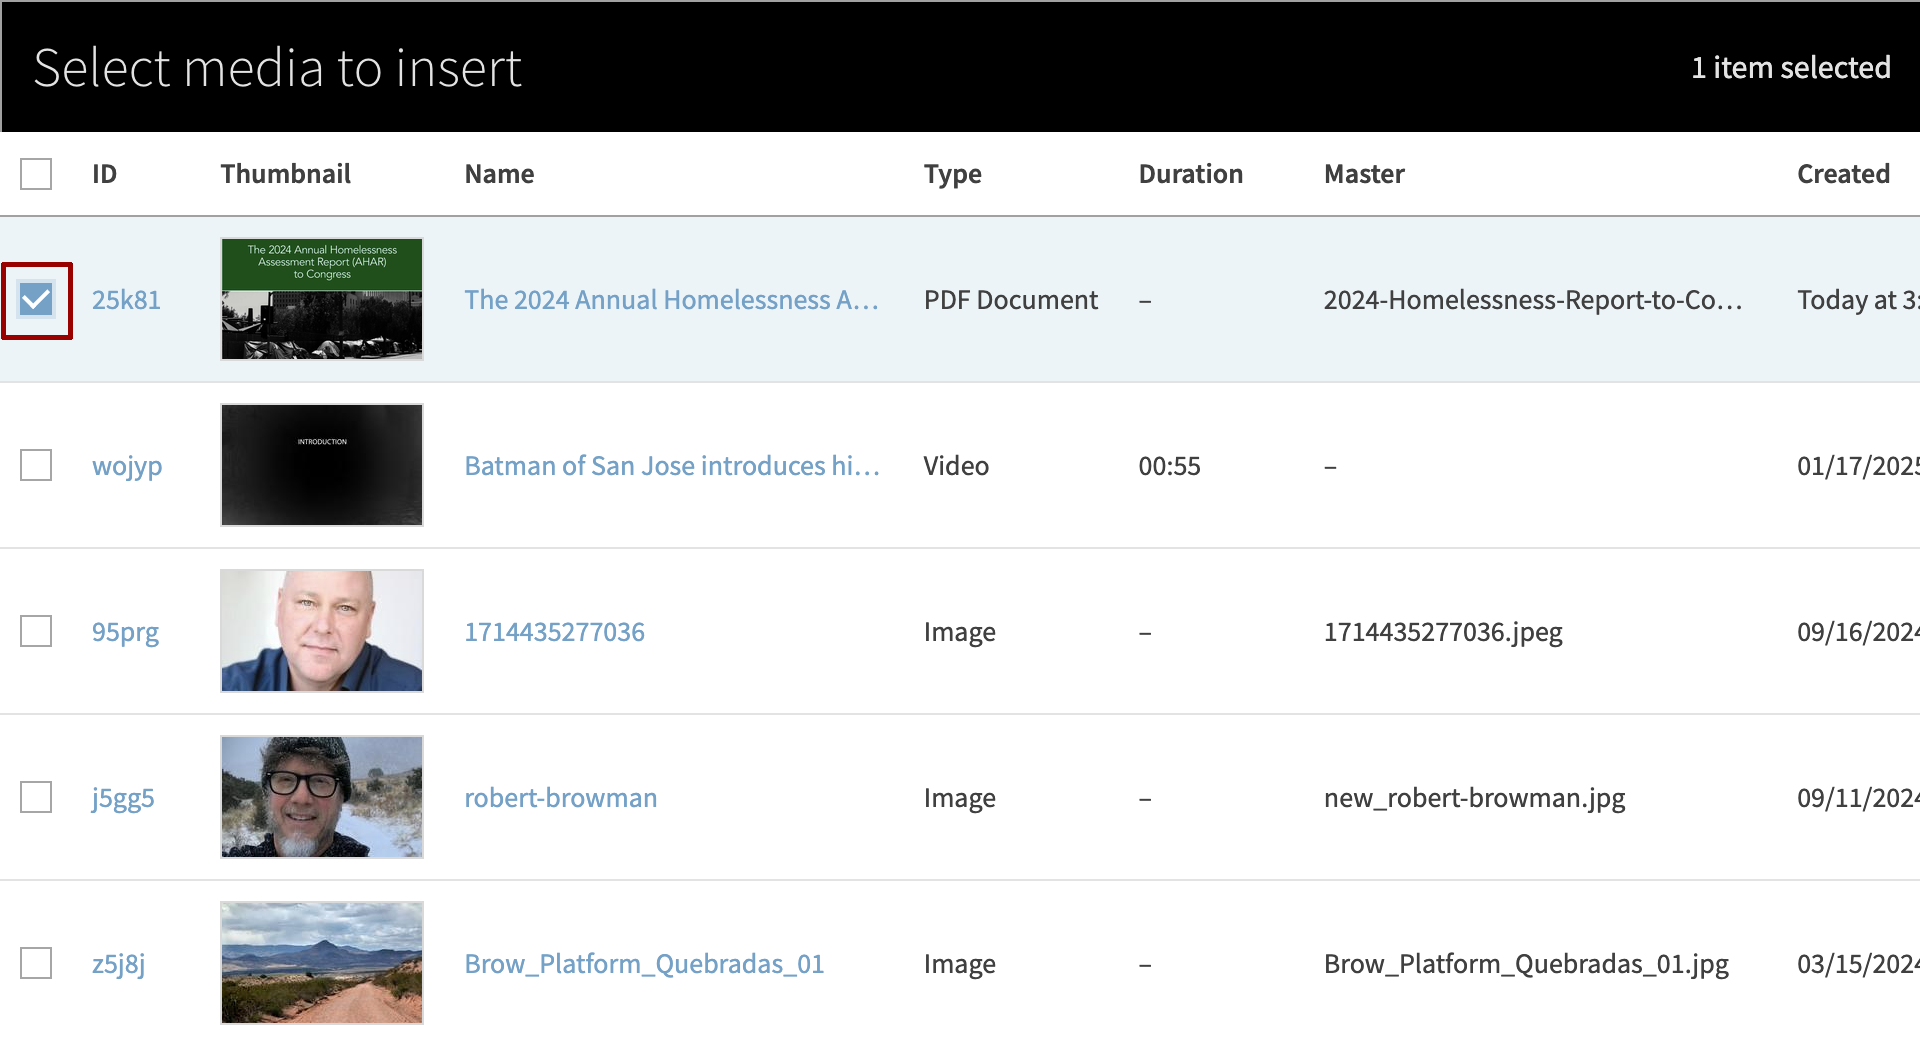Select the checkbox for item 95prg
The height and width of the screenshot is (1044, 1920).
pos(36,632)
